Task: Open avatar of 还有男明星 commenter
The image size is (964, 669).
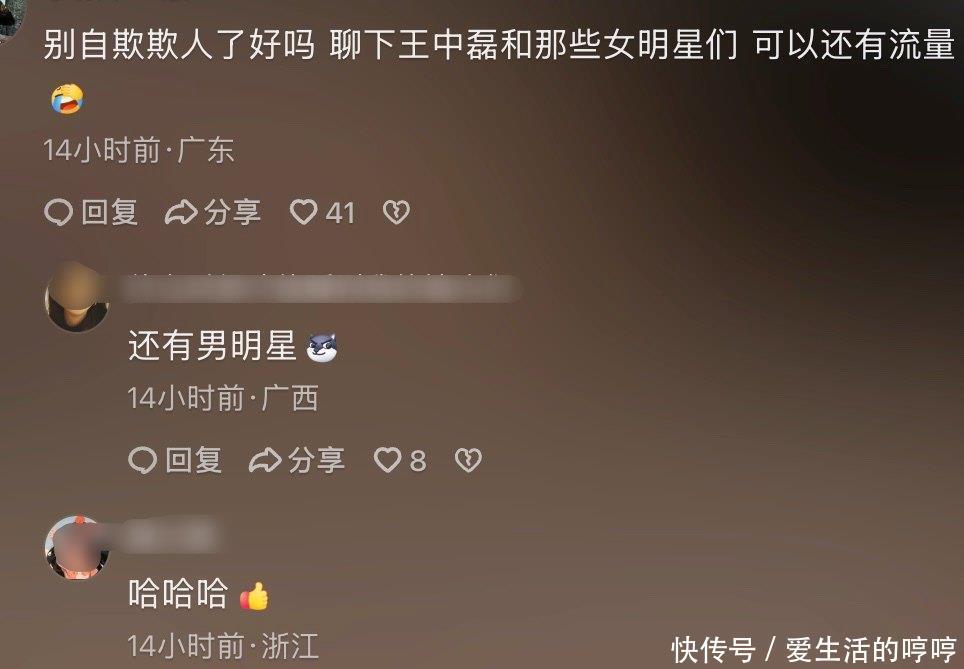Action: (77, 299)
